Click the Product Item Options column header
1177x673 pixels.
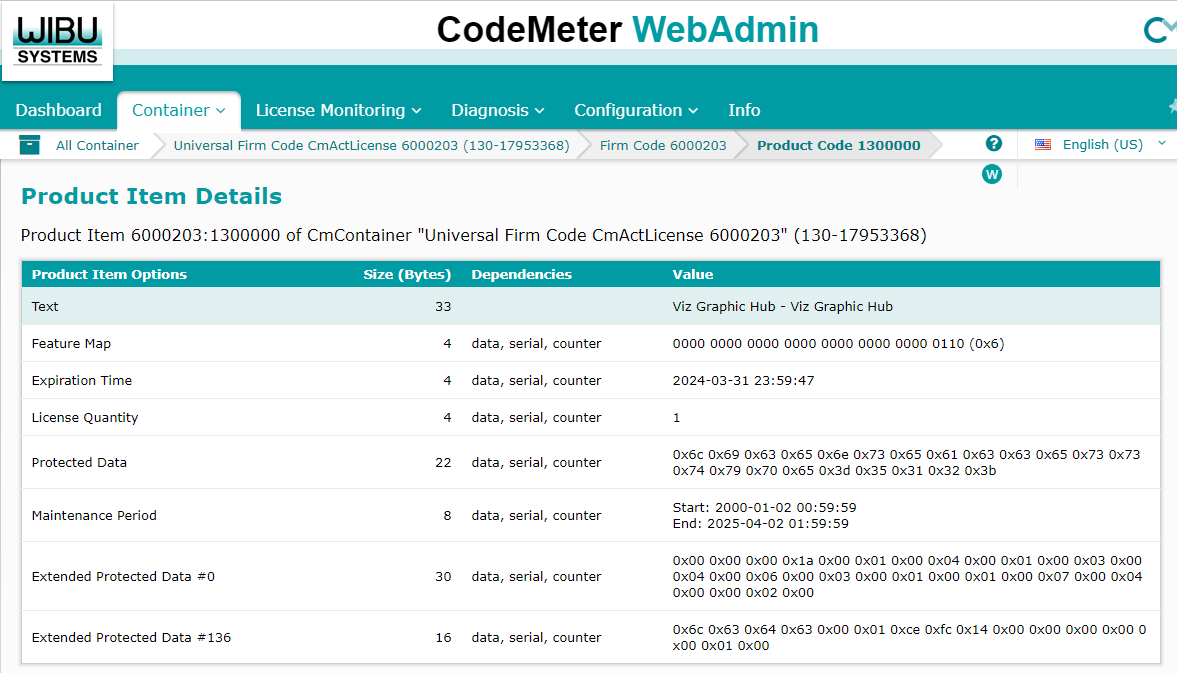[109, 274]
